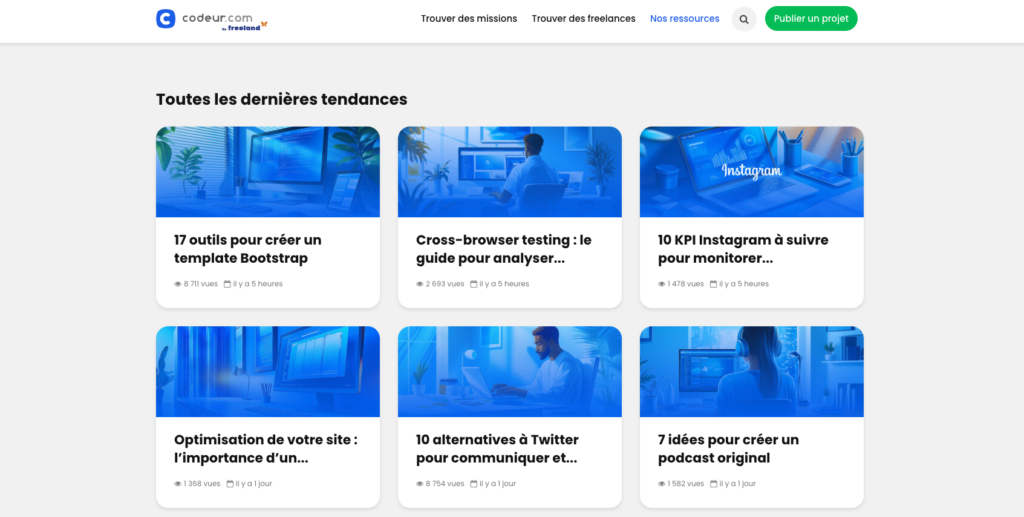The image size is (1024, 517).
Task: Click the eye icon beside 1 478 vues
Action: 662,284
